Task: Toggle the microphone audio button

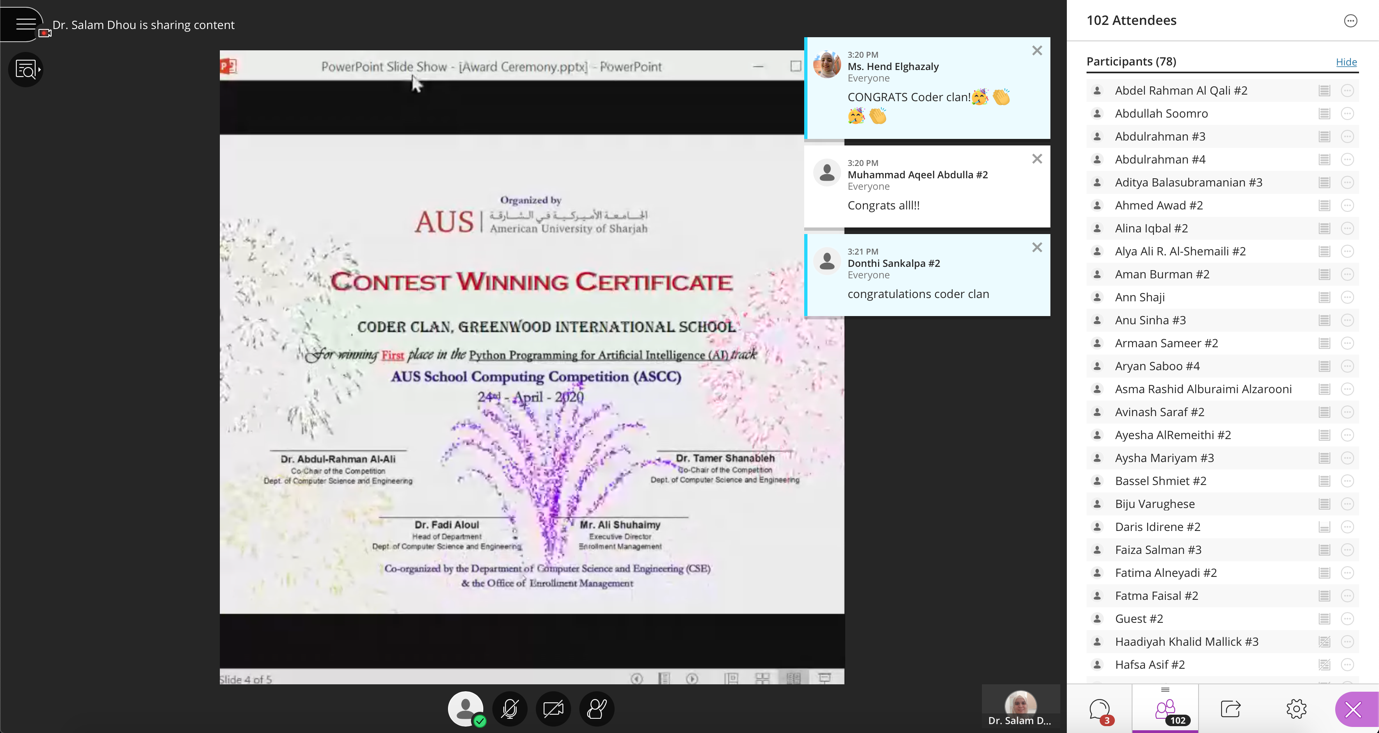Action: coord(509,709)
